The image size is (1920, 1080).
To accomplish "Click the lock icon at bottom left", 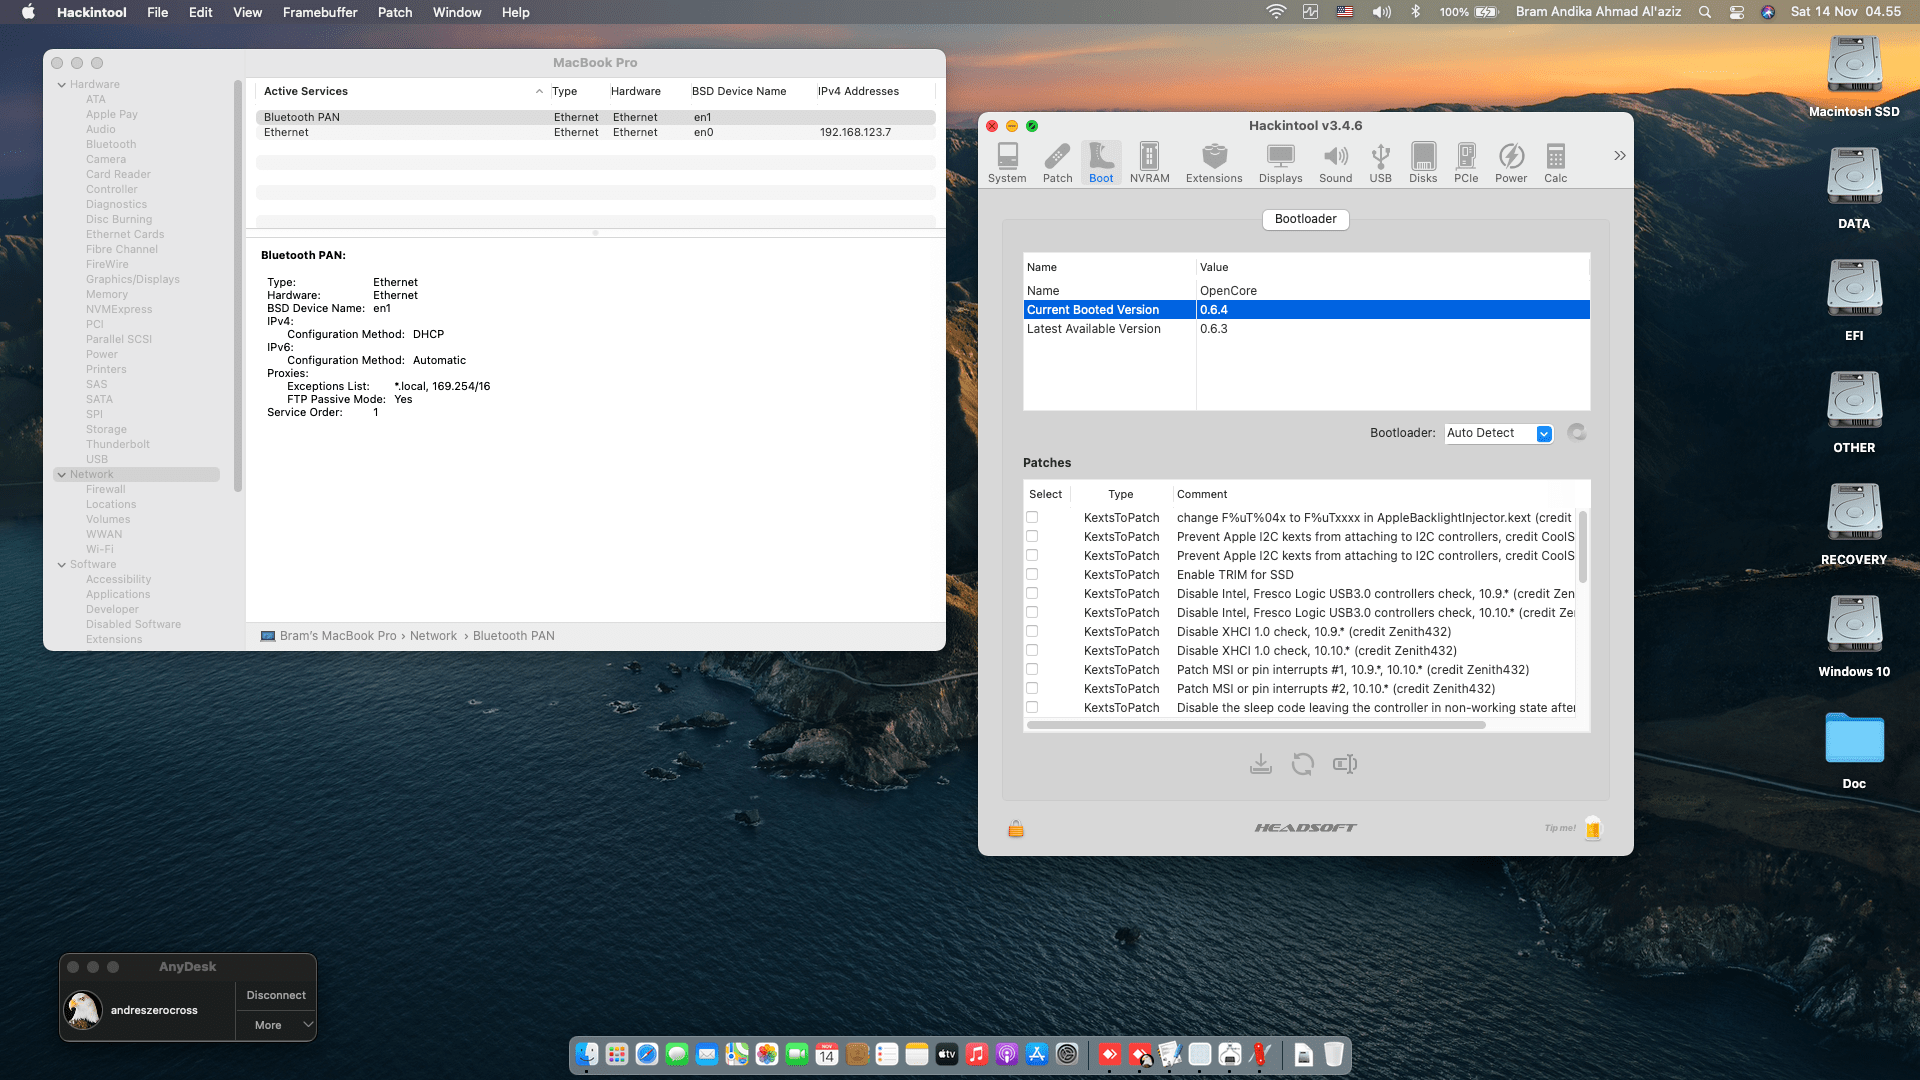I will pos(1015,828).
